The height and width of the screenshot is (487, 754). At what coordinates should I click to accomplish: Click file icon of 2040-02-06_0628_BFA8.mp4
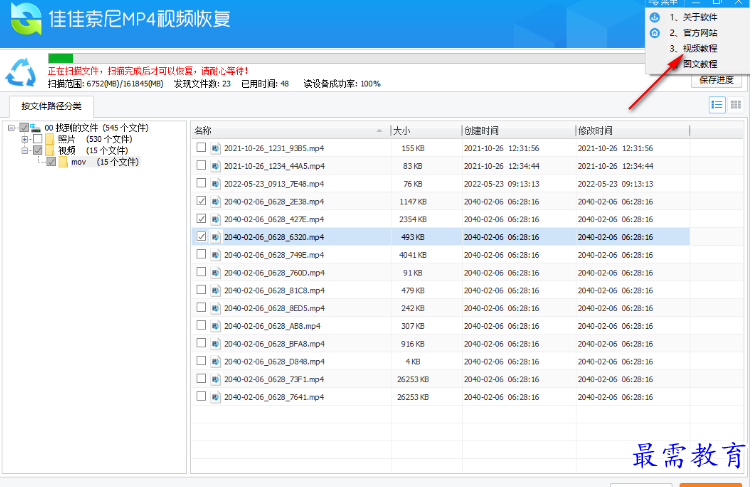click(215, 344)
